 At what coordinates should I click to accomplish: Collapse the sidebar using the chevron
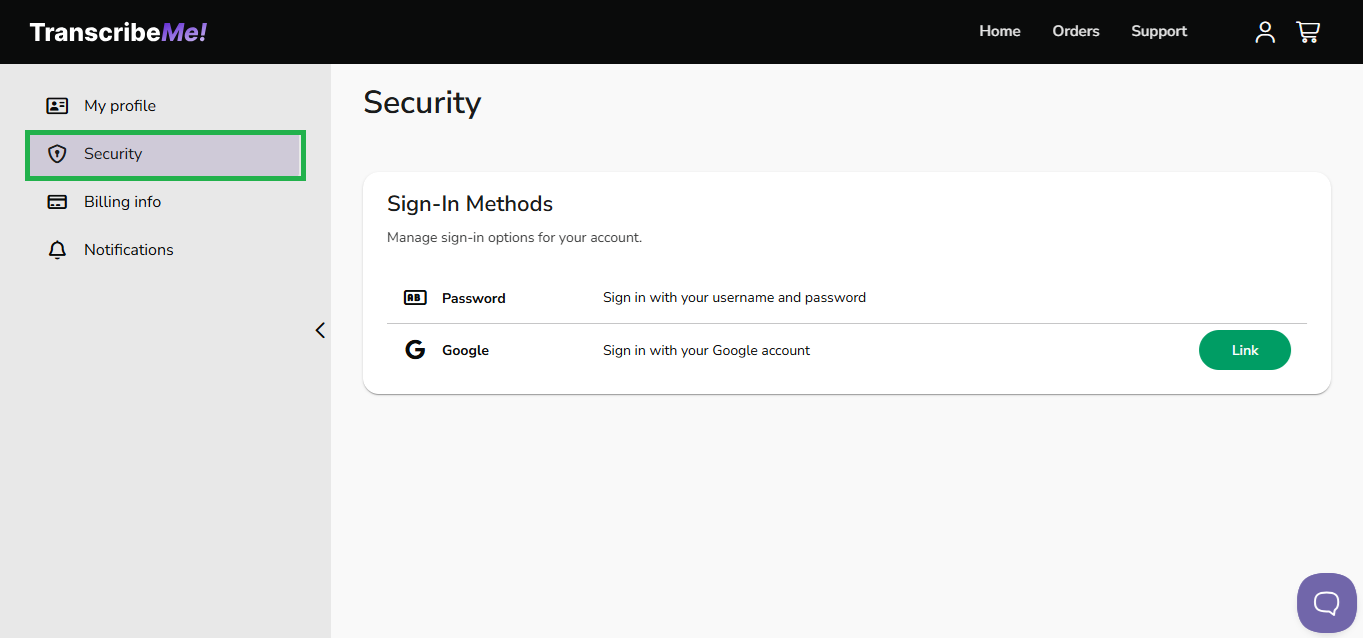[x=319, y=329]
